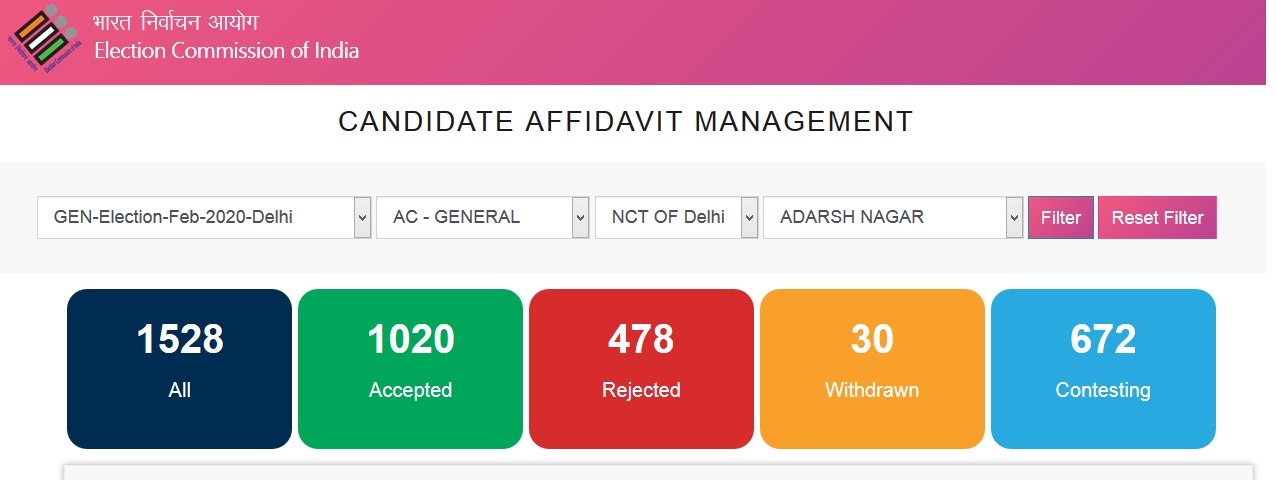Select the green Accepted card
The width and height of the screenshot is (1277, 480).
pos(410,369)
